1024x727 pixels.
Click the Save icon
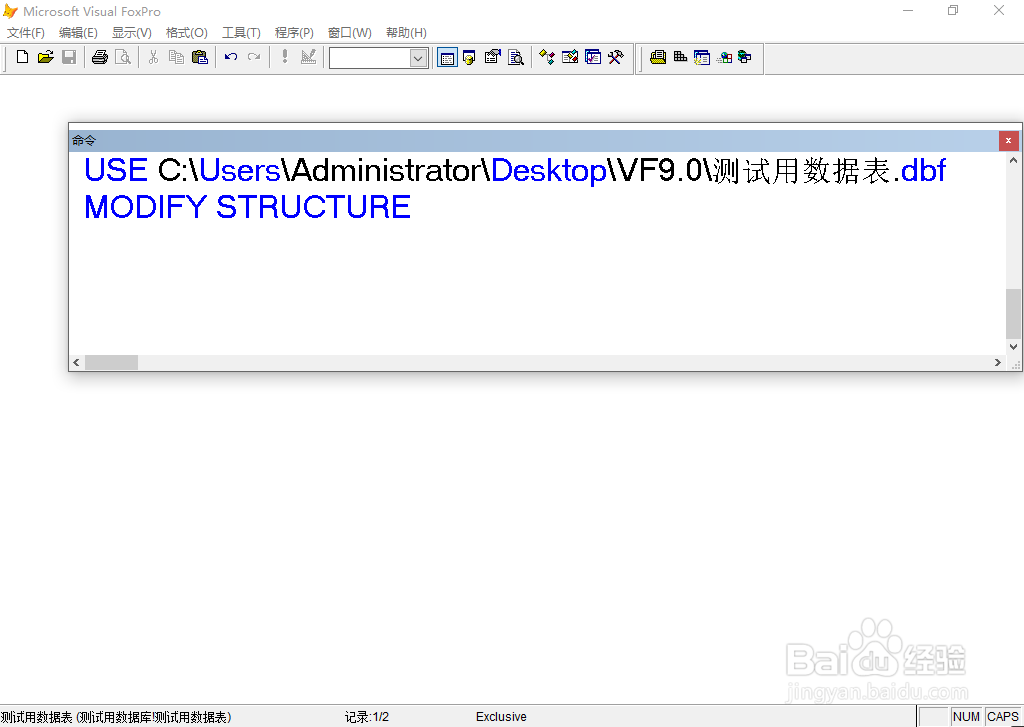pos(69,57)
